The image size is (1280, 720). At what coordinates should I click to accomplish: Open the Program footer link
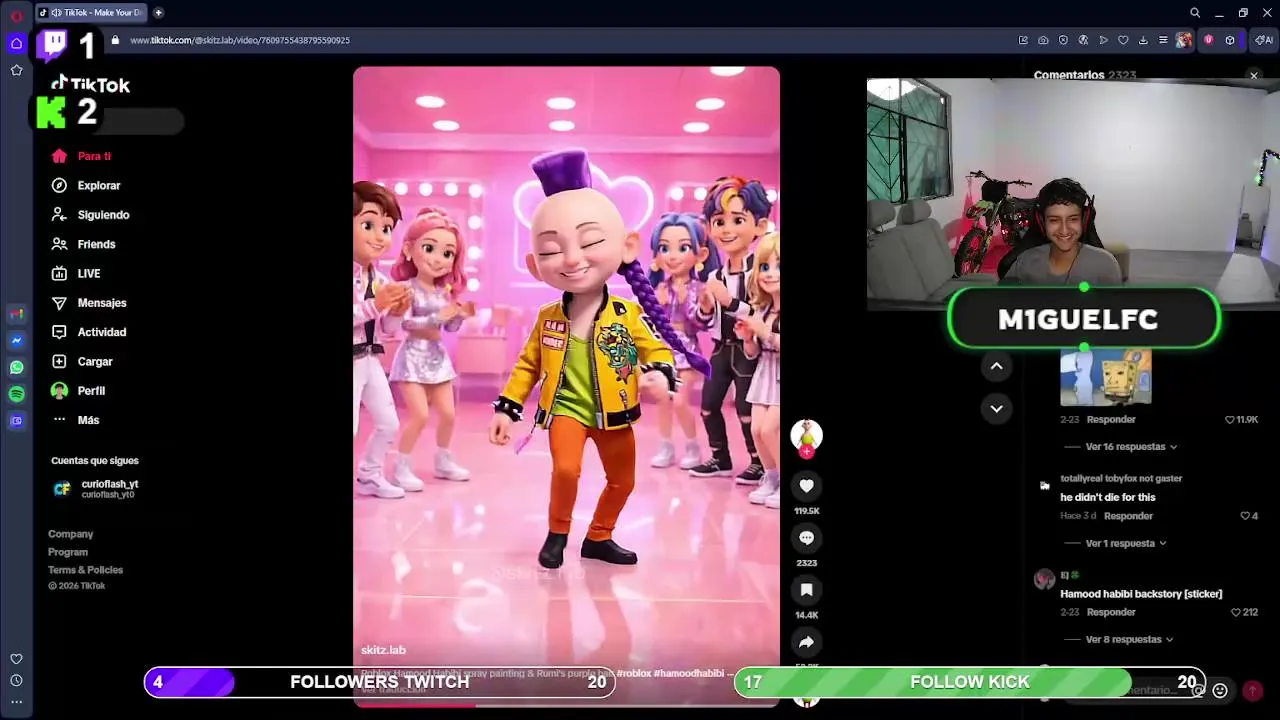[68, 552]
